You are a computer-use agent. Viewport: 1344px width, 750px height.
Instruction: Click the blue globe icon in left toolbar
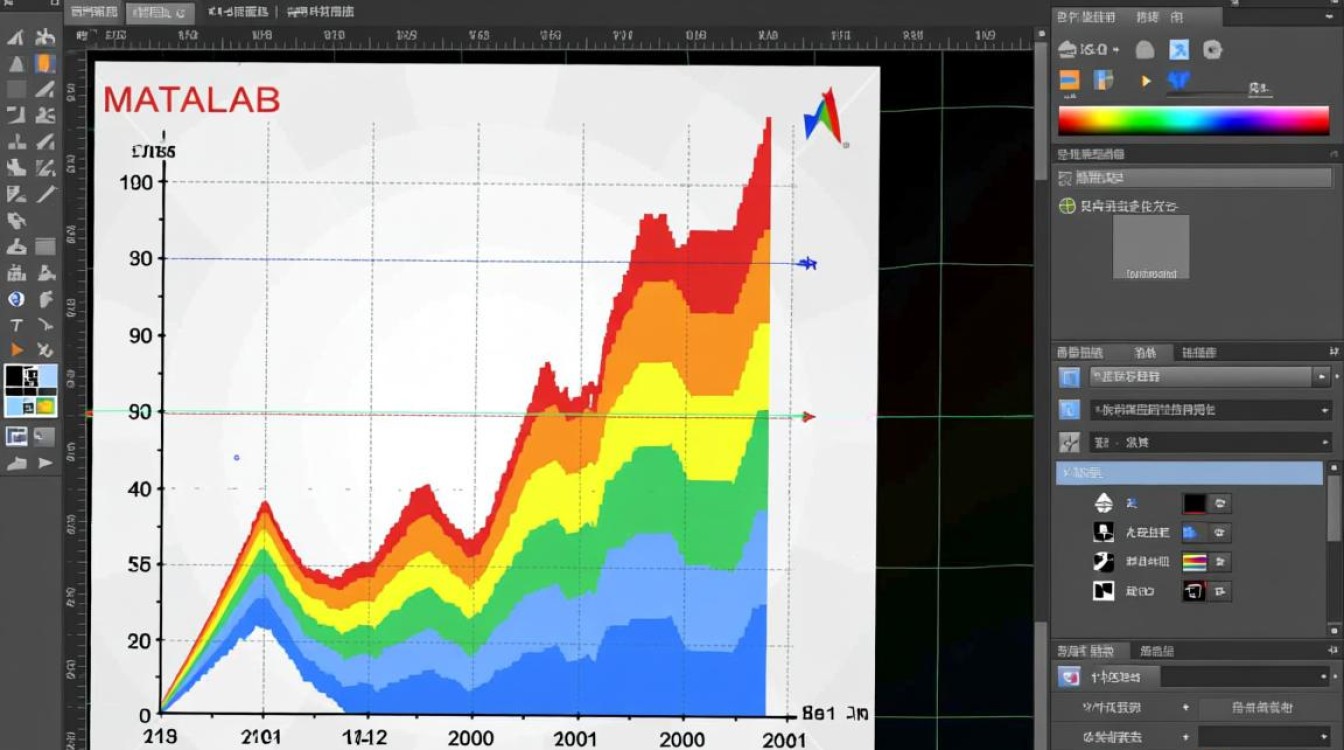pos(16,299)
